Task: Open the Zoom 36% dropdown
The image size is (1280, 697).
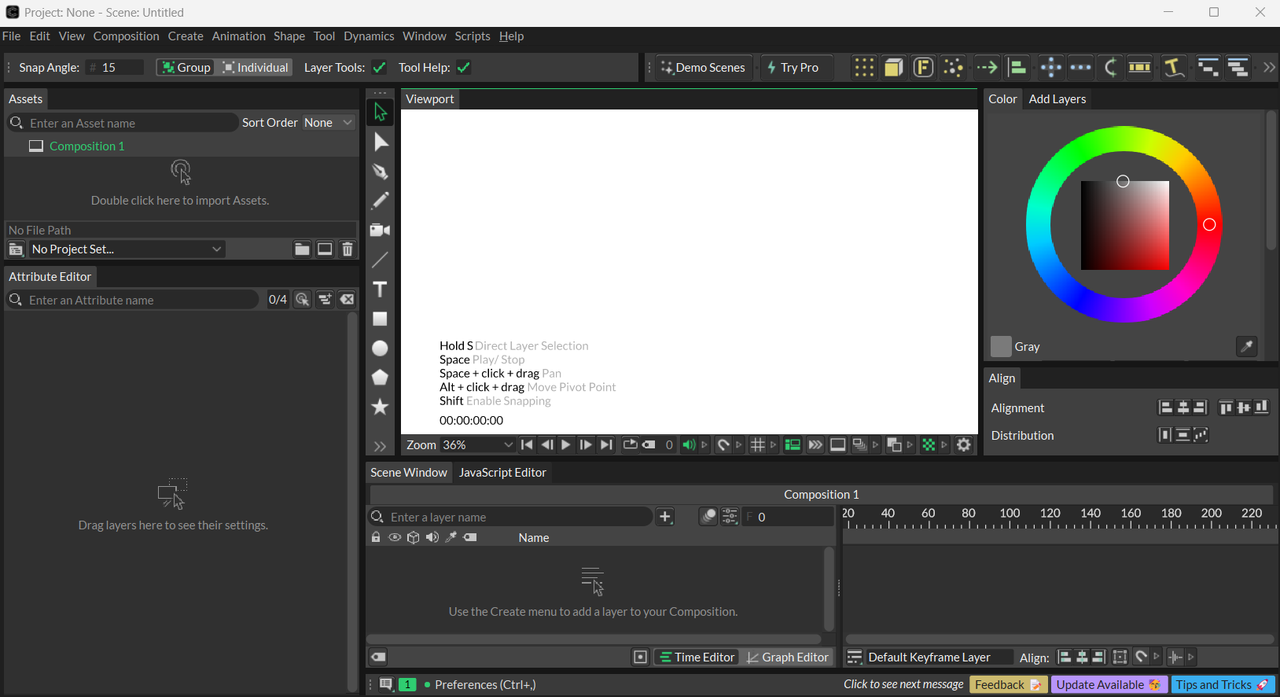Action: 477,445
